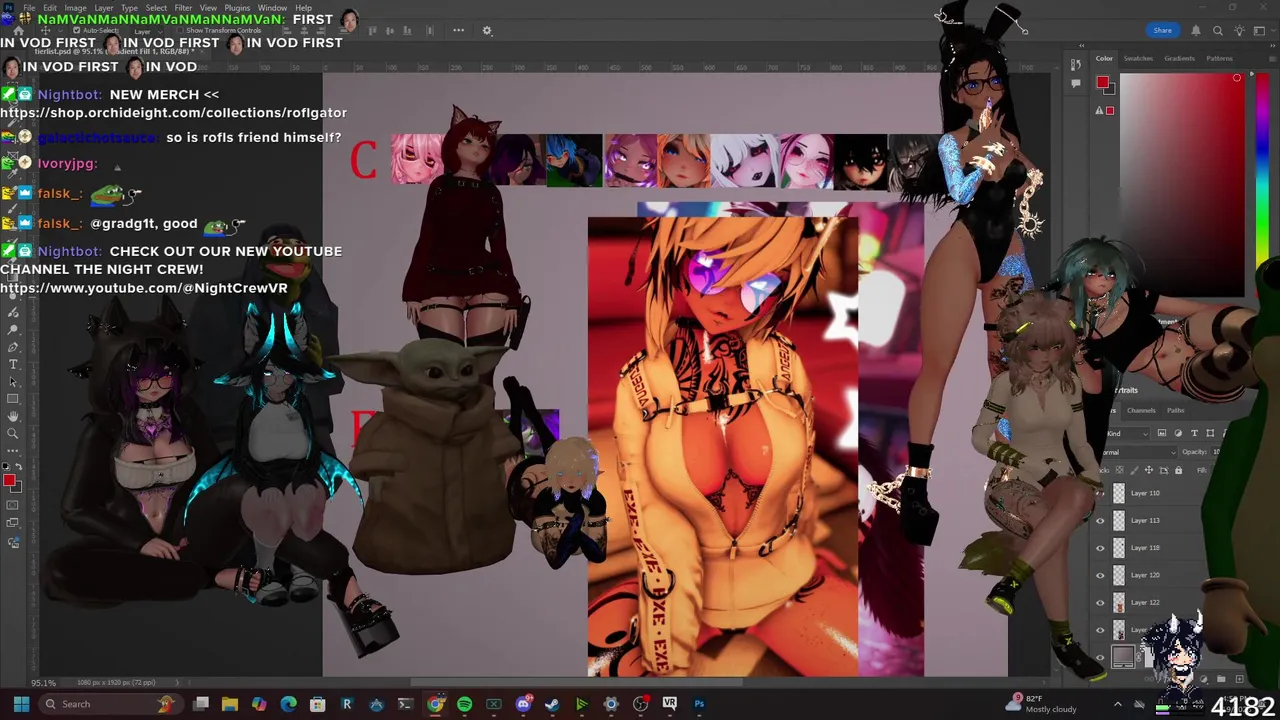The width and height of the screenshot is (1280, 720).
Task: Open the blend mode dropdown
Action: click(1138, 452)
